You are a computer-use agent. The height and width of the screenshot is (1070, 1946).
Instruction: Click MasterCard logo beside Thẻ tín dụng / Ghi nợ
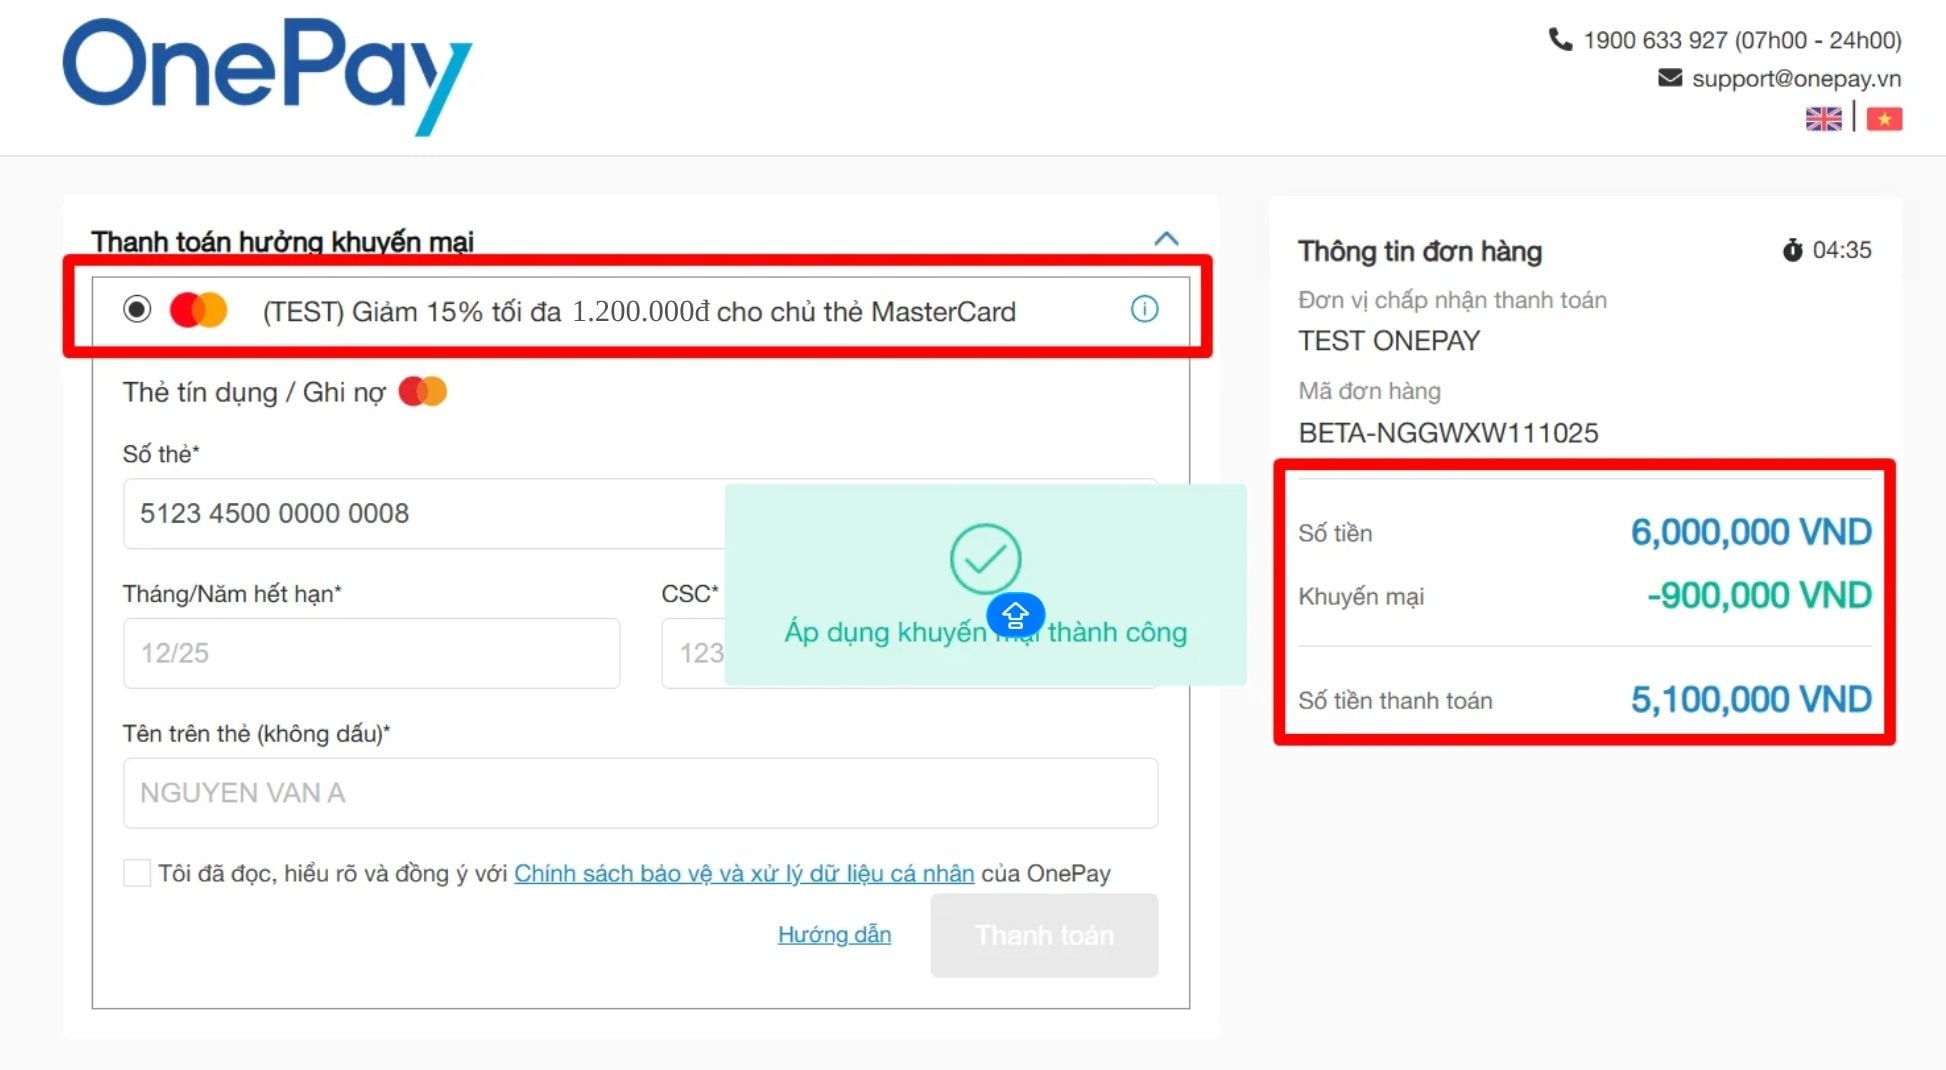click(423, 391)
